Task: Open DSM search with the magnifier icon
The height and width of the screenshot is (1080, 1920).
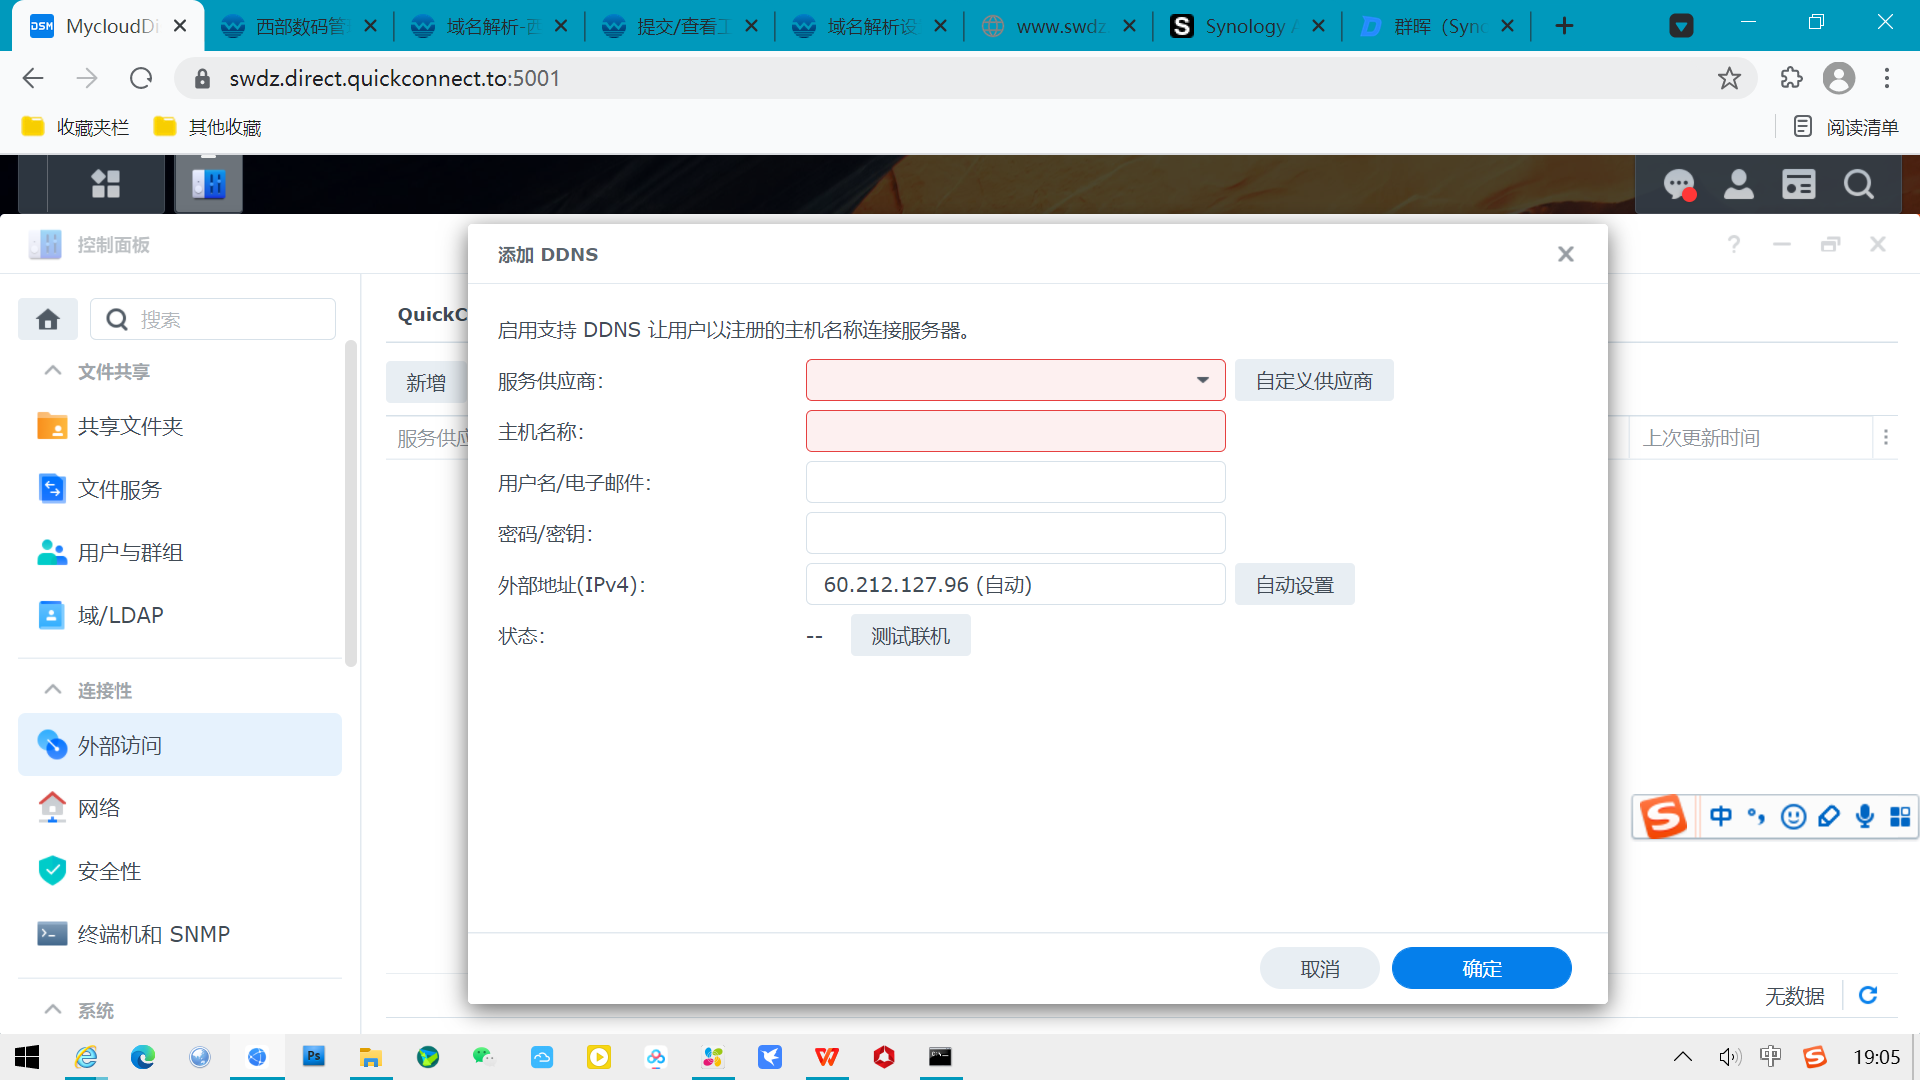Action: (1858, 184)
